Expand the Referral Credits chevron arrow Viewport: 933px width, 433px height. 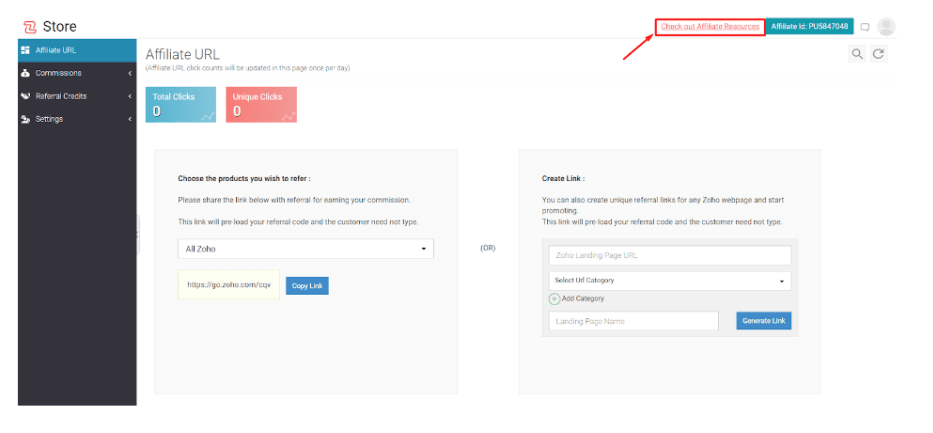pos(130,96)
